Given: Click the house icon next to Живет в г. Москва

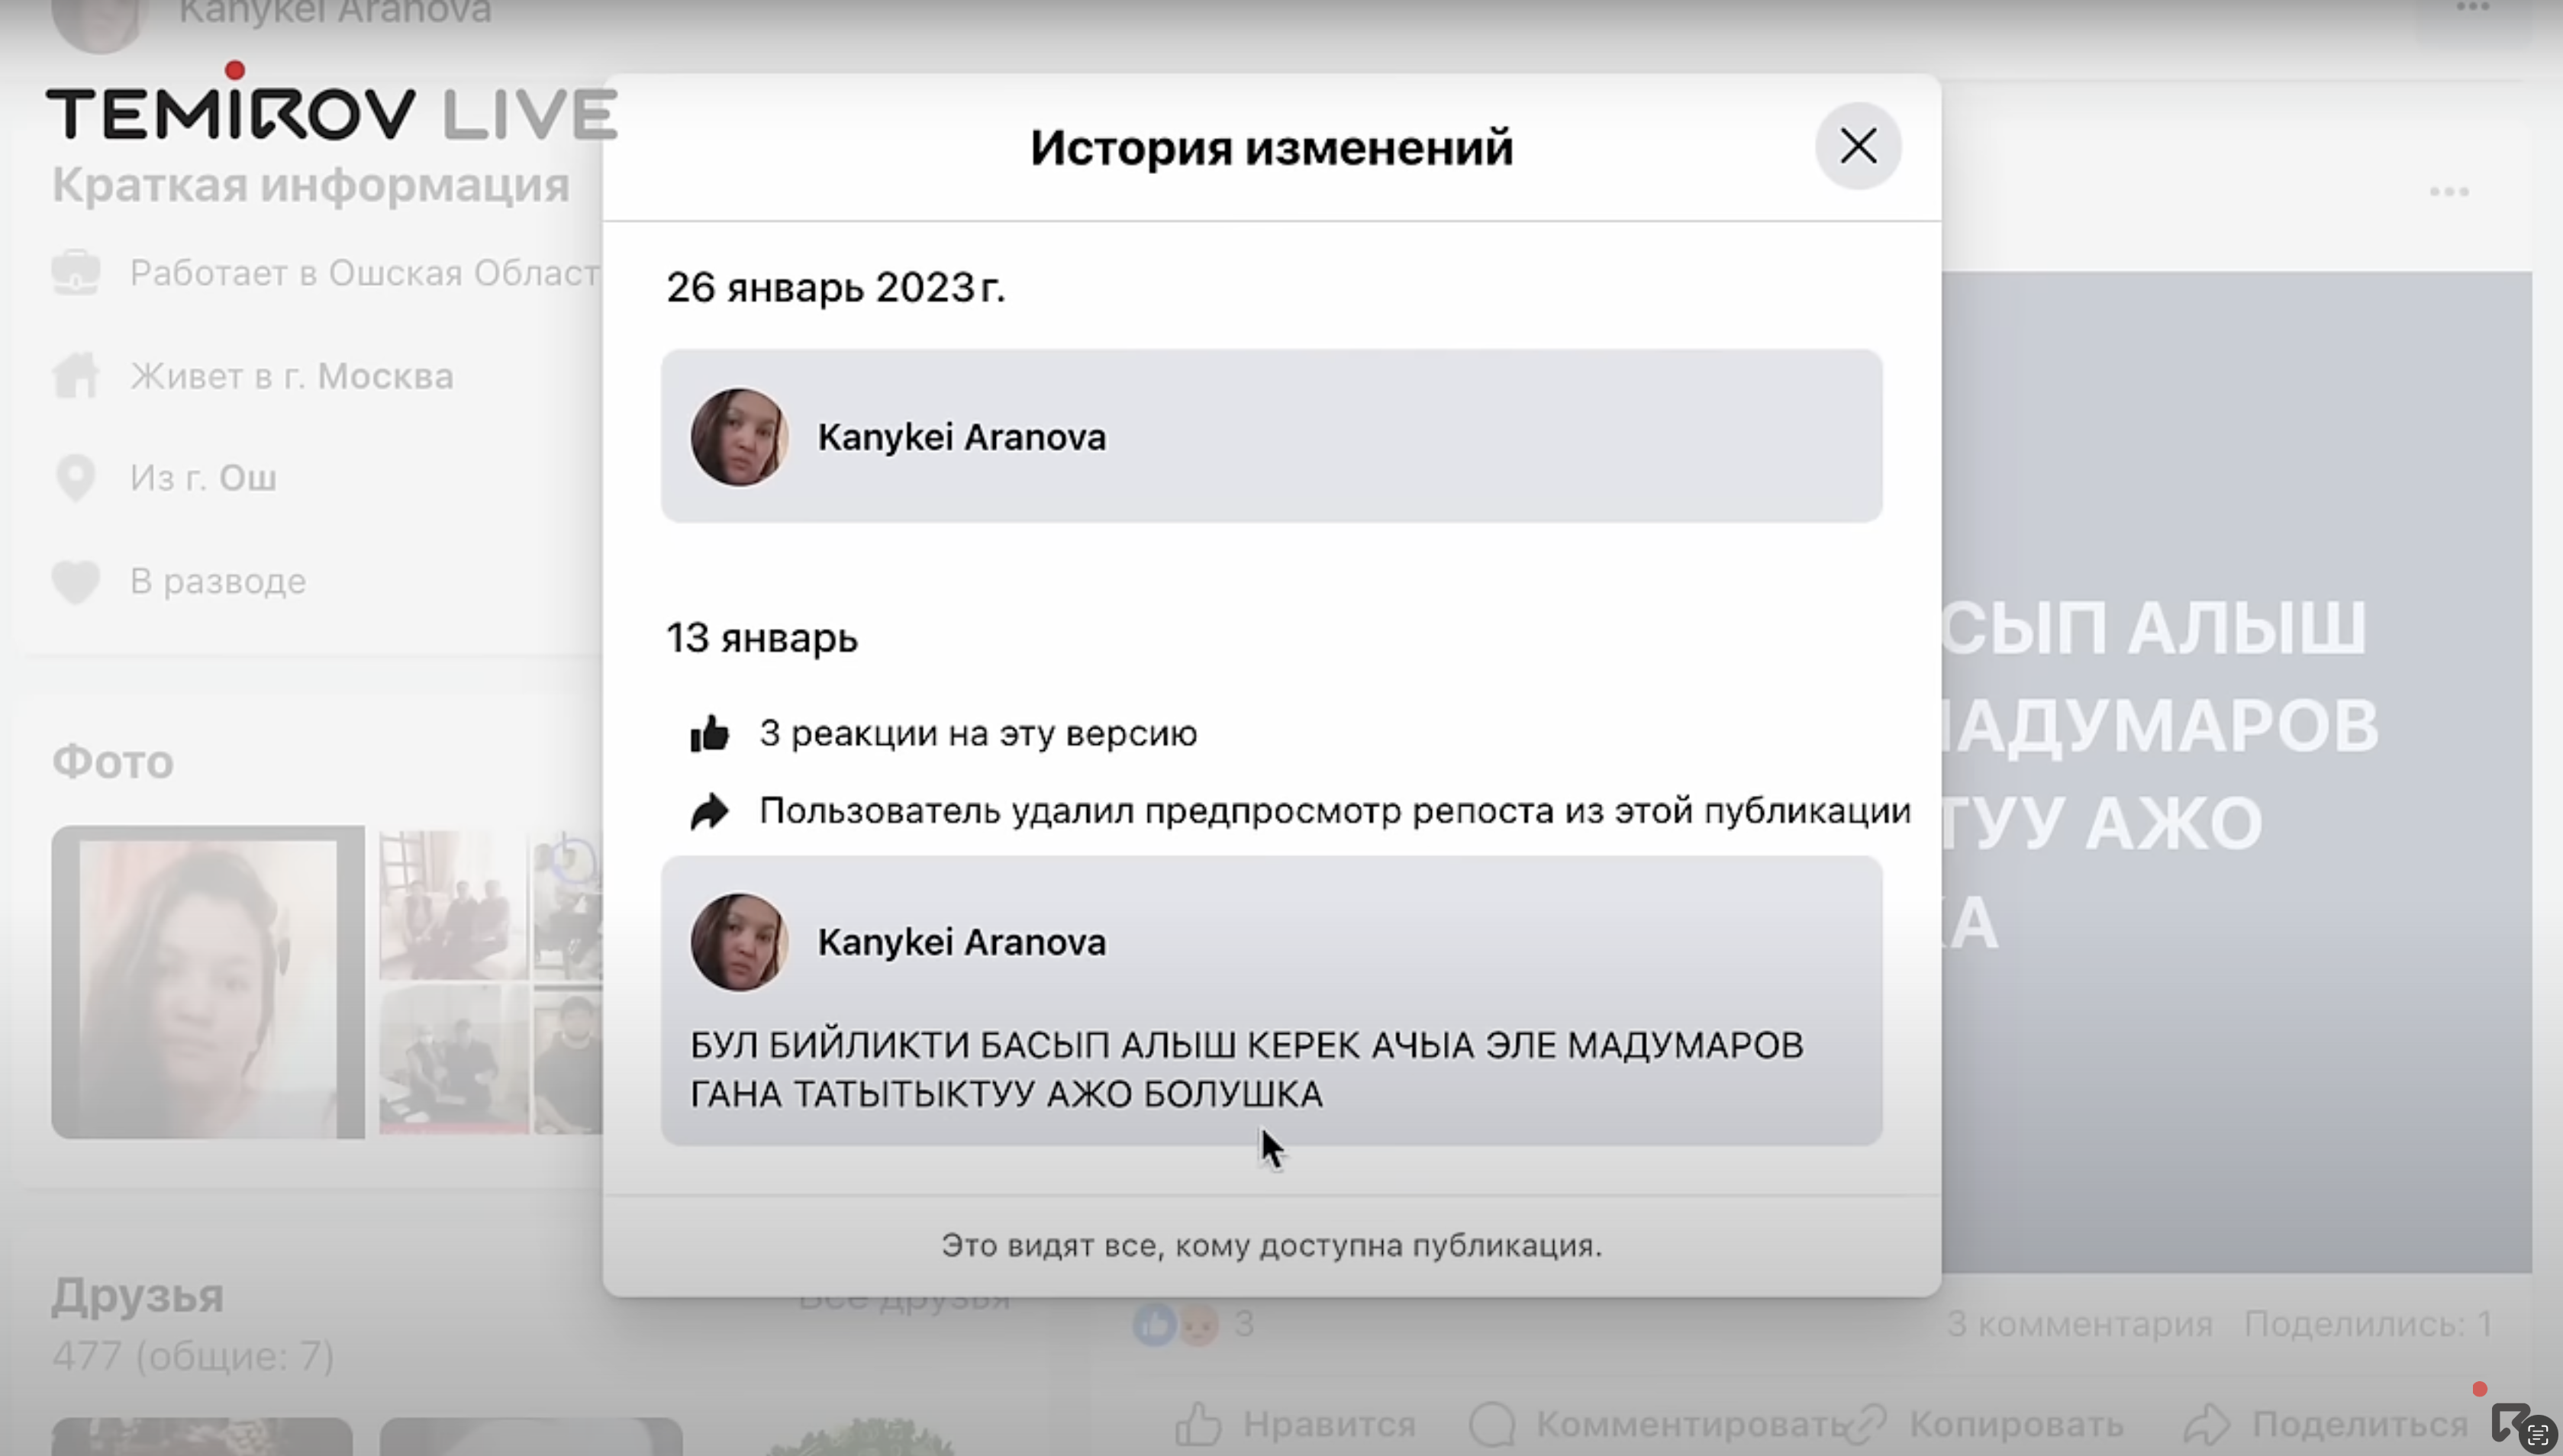Looking at the screenshot, I should point(76,376).
